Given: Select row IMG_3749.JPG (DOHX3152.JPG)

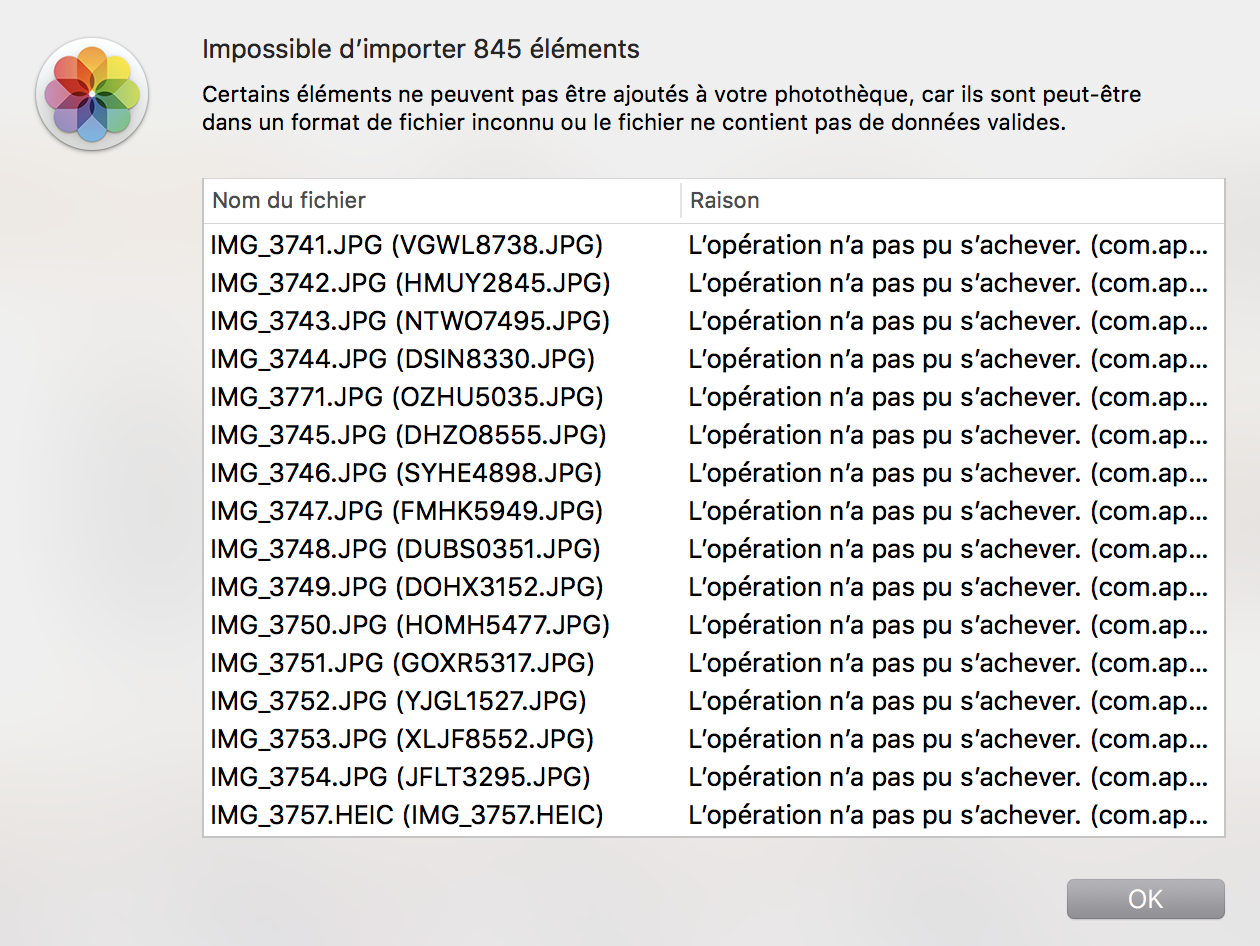Looking at the screenshot, I should click(407, 587).
